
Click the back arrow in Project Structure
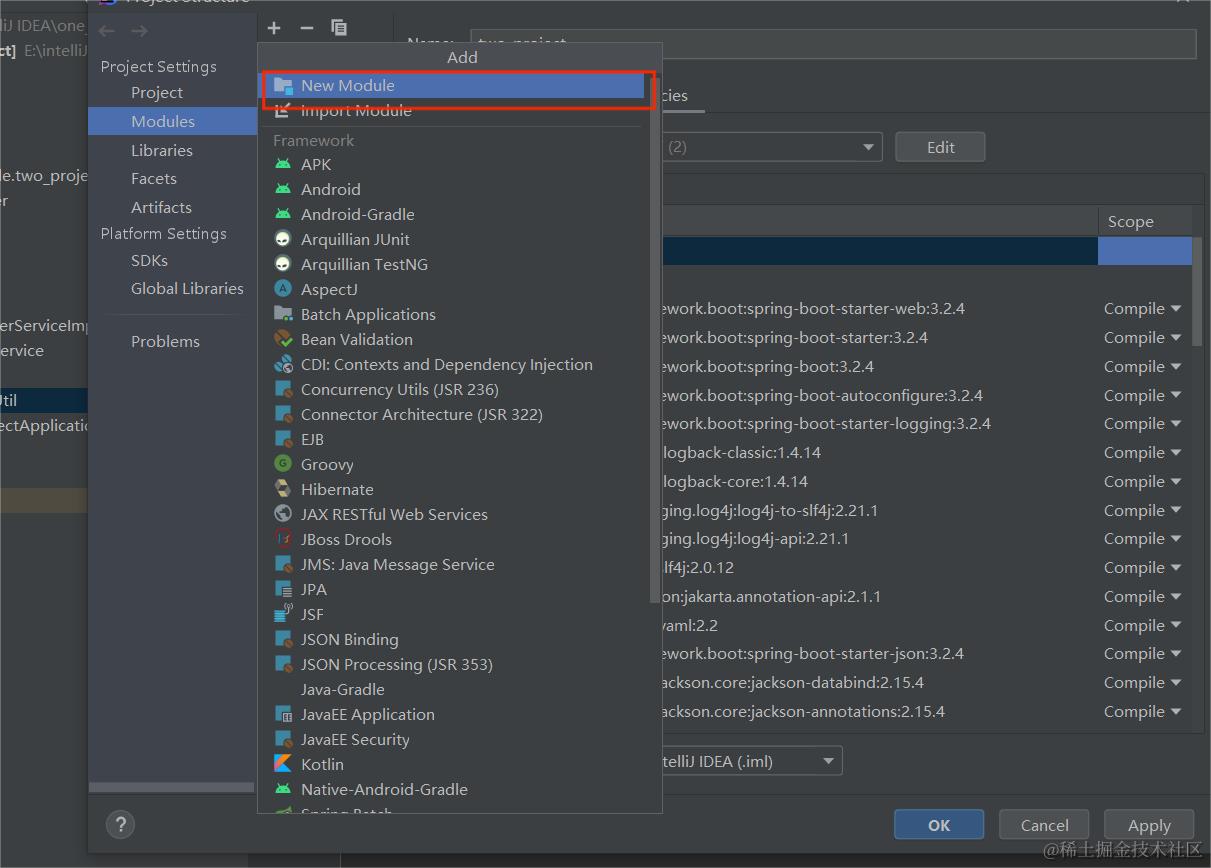(x=107, y=31)
